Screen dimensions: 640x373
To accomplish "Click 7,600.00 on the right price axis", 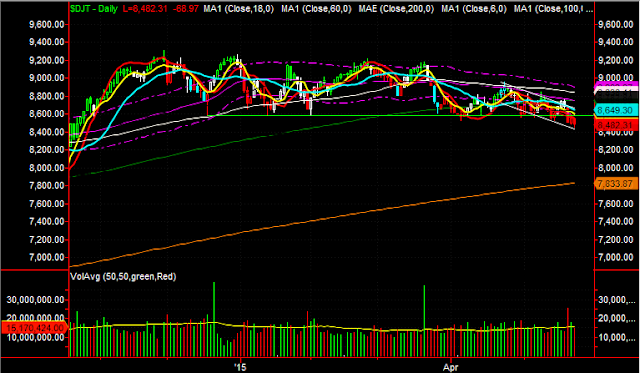I will pos(615,204).
